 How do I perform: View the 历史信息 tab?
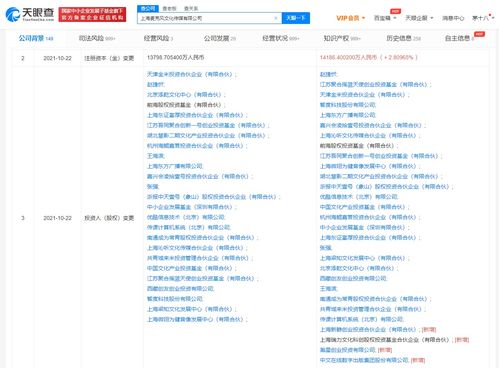coord(403,38)
